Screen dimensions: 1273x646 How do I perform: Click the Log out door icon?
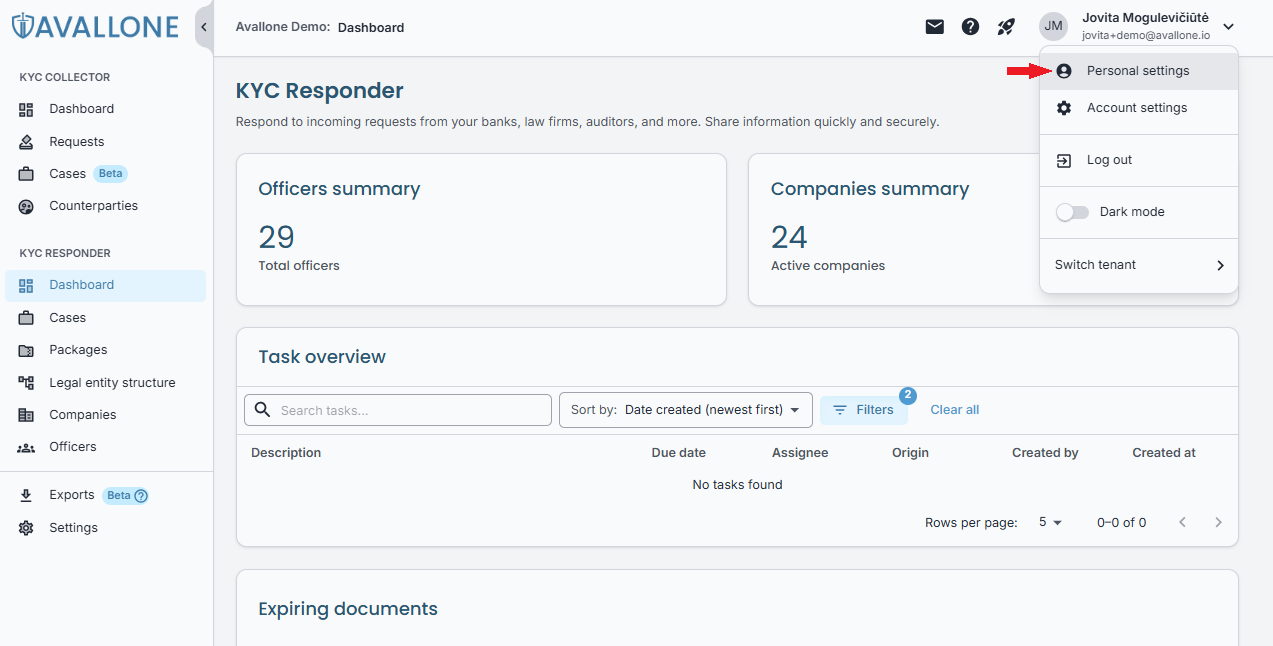[x=1064, y=160]
